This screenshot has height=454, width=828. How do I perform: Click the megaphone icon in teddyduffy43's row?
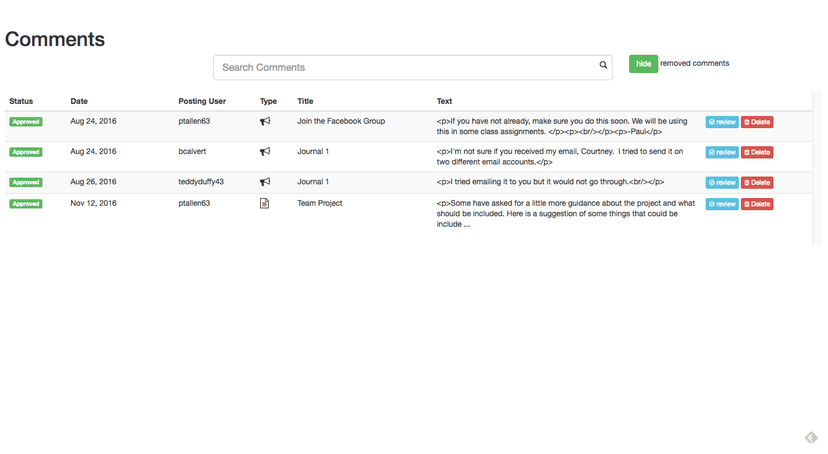click(265, 182)
